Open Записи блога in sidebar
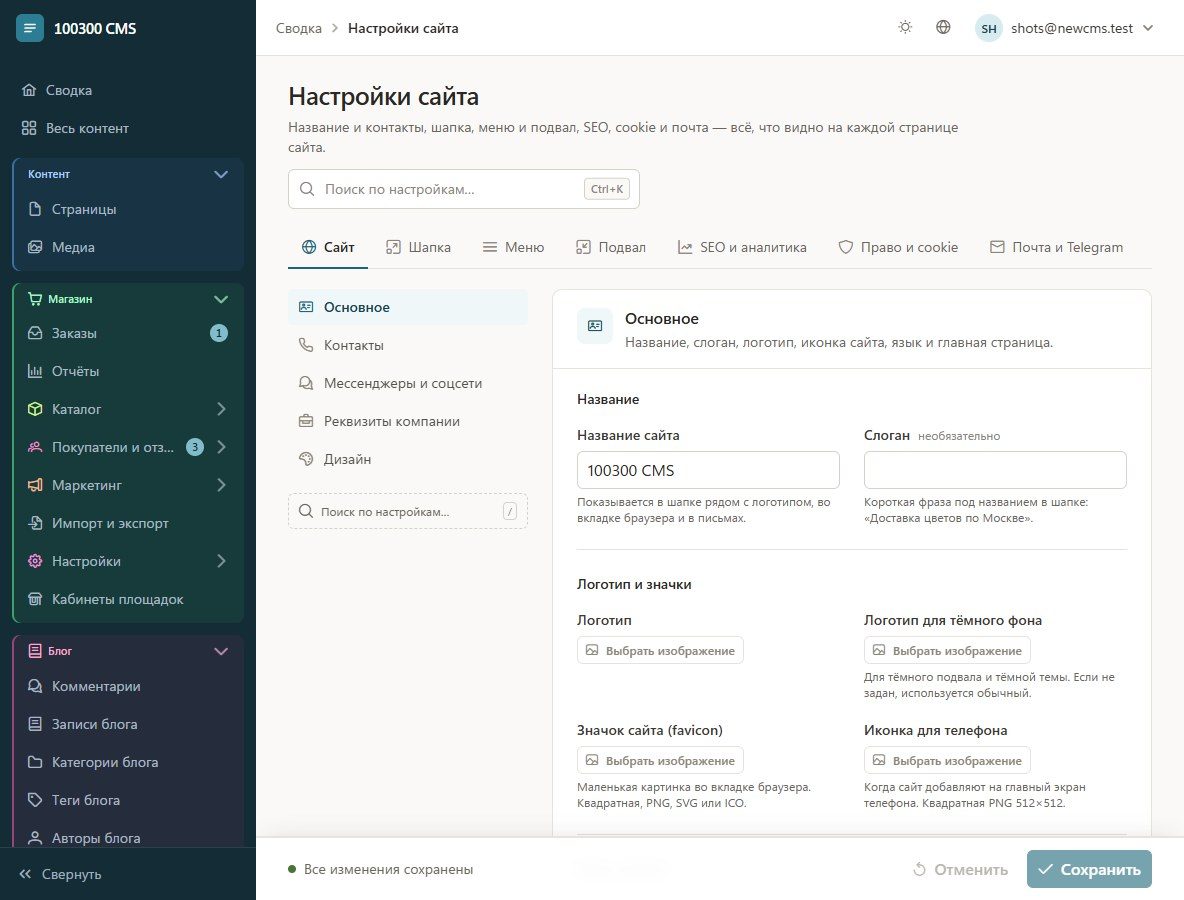Image resolution: width=1184 pixels, height=900 pixels. [x=128, y=724]
